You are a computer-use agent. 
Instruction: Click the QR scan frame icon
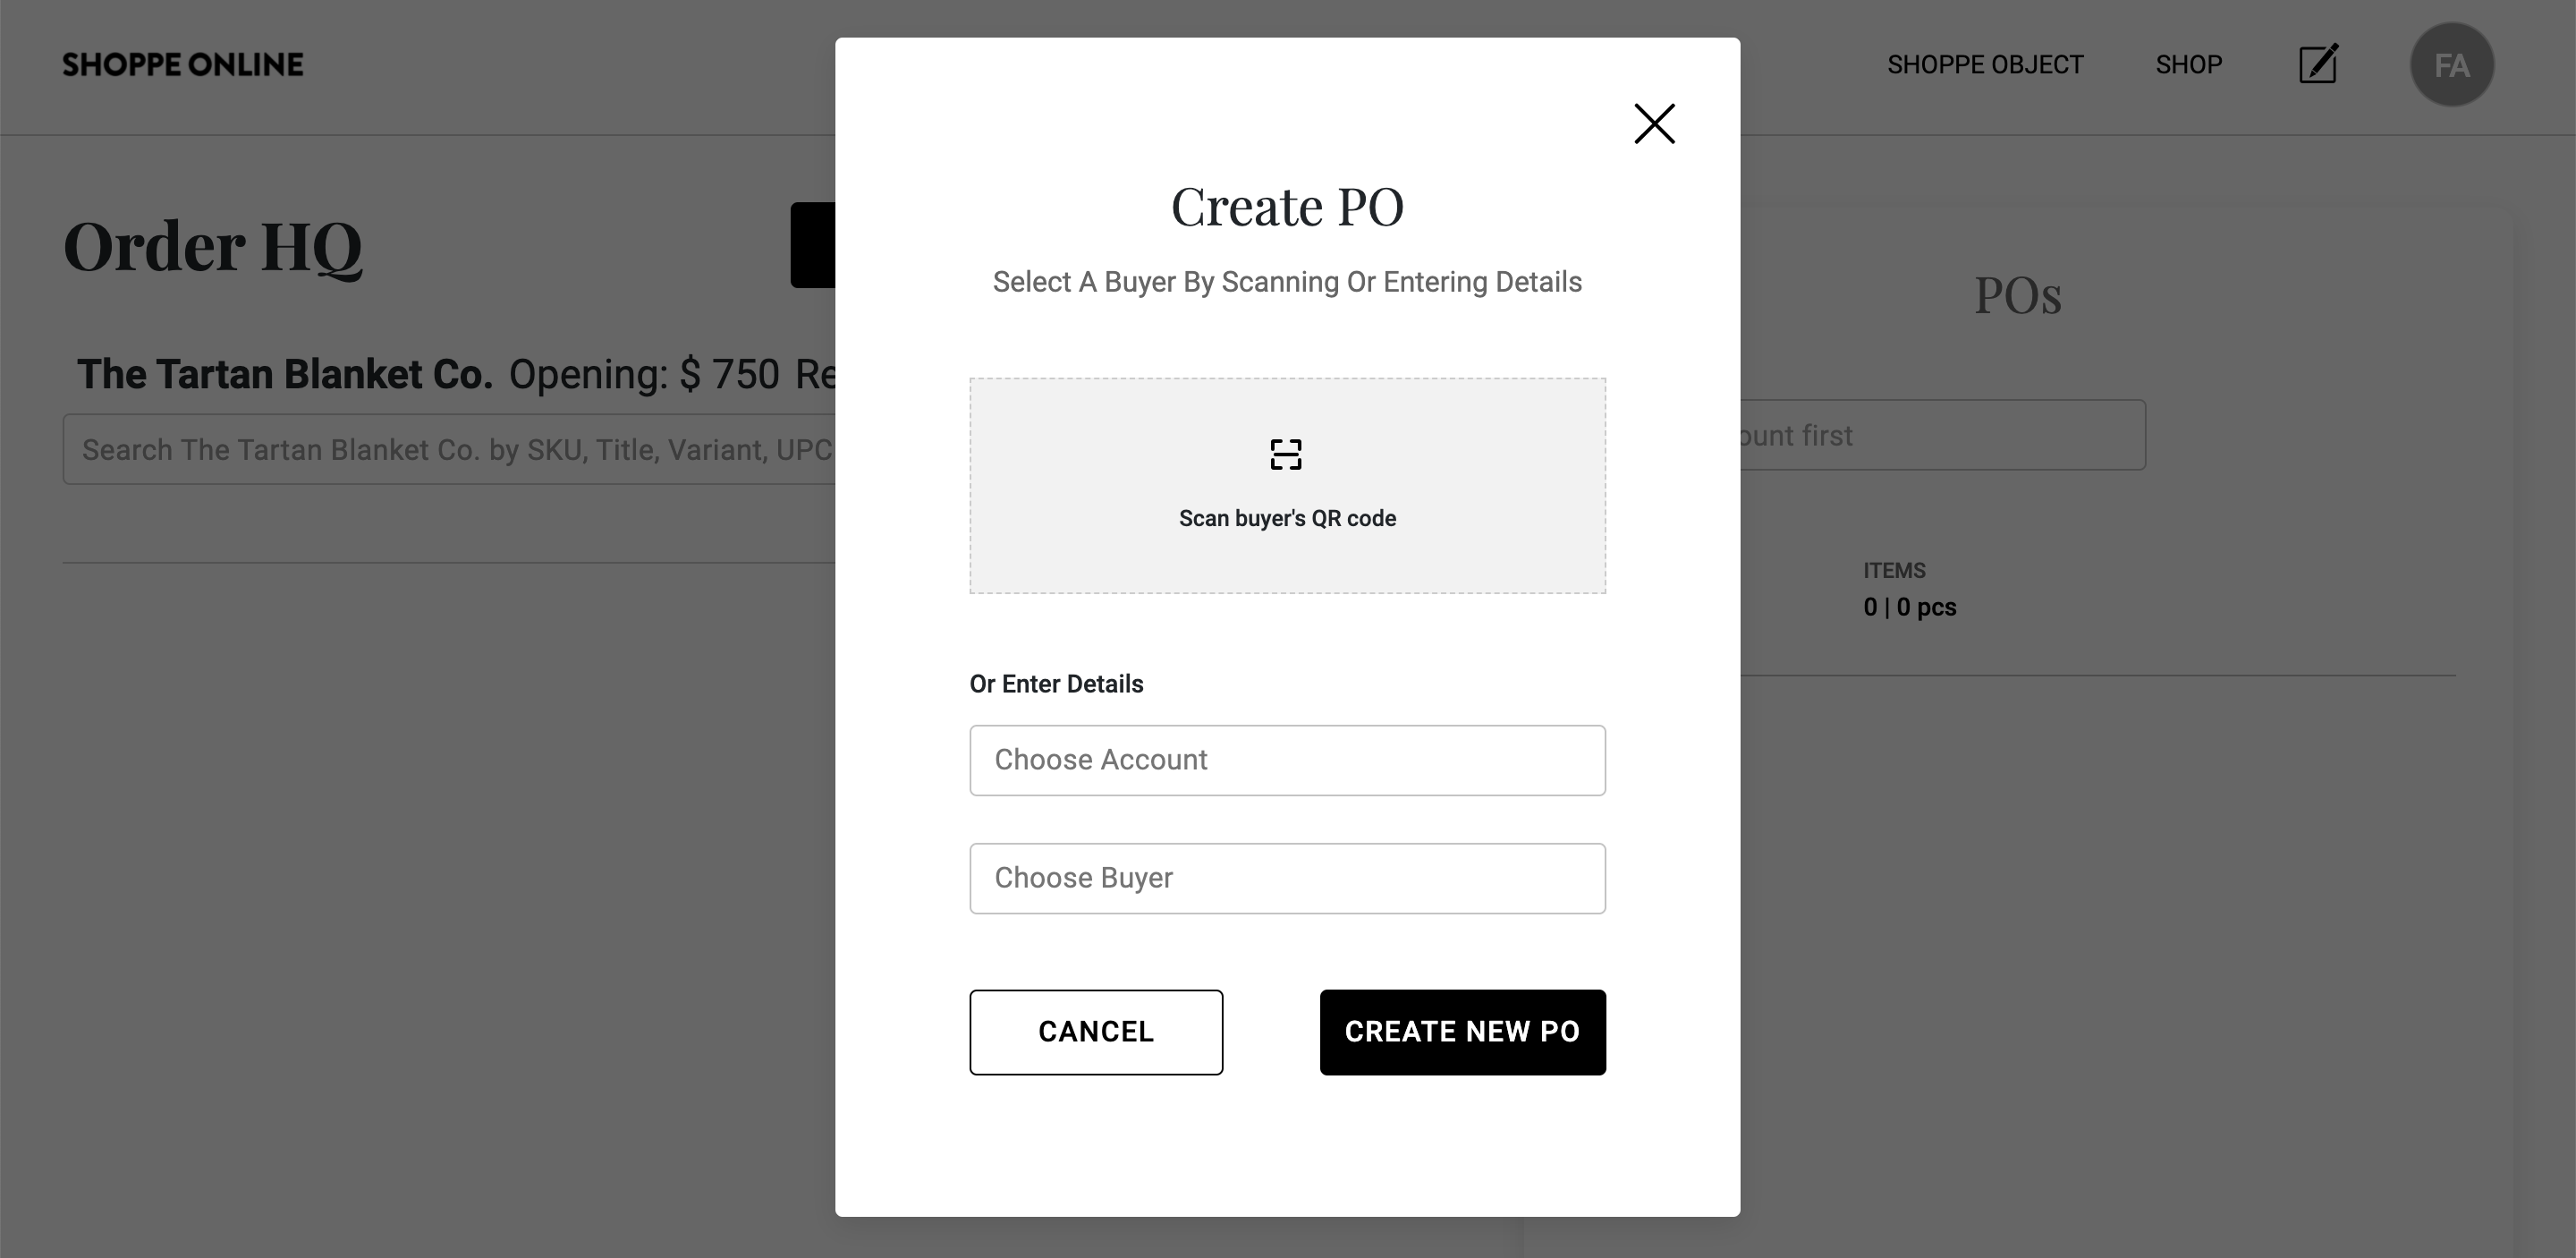point(1286,455)
